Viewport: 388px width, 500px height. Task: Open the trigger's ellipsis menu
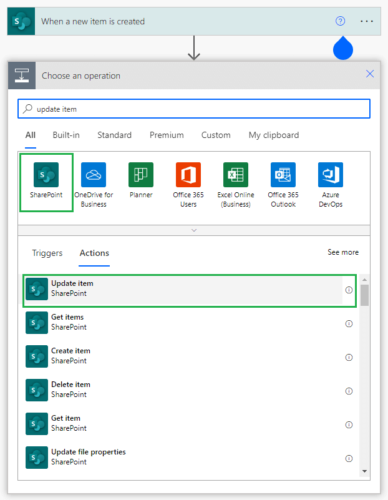point(367,21)
